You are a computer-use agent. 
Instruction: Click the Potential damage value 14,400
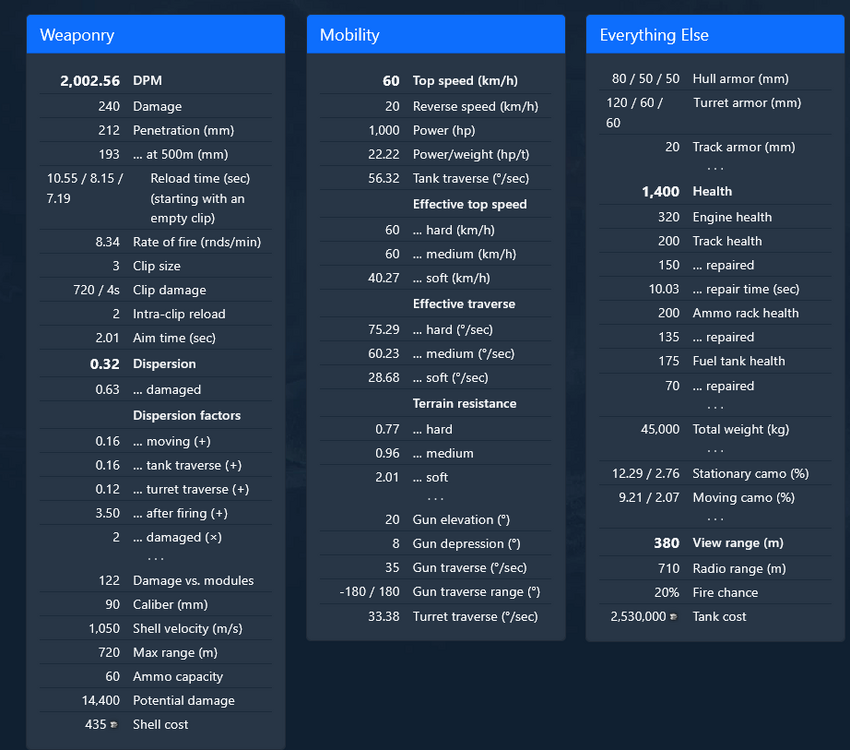click(101, 701)
